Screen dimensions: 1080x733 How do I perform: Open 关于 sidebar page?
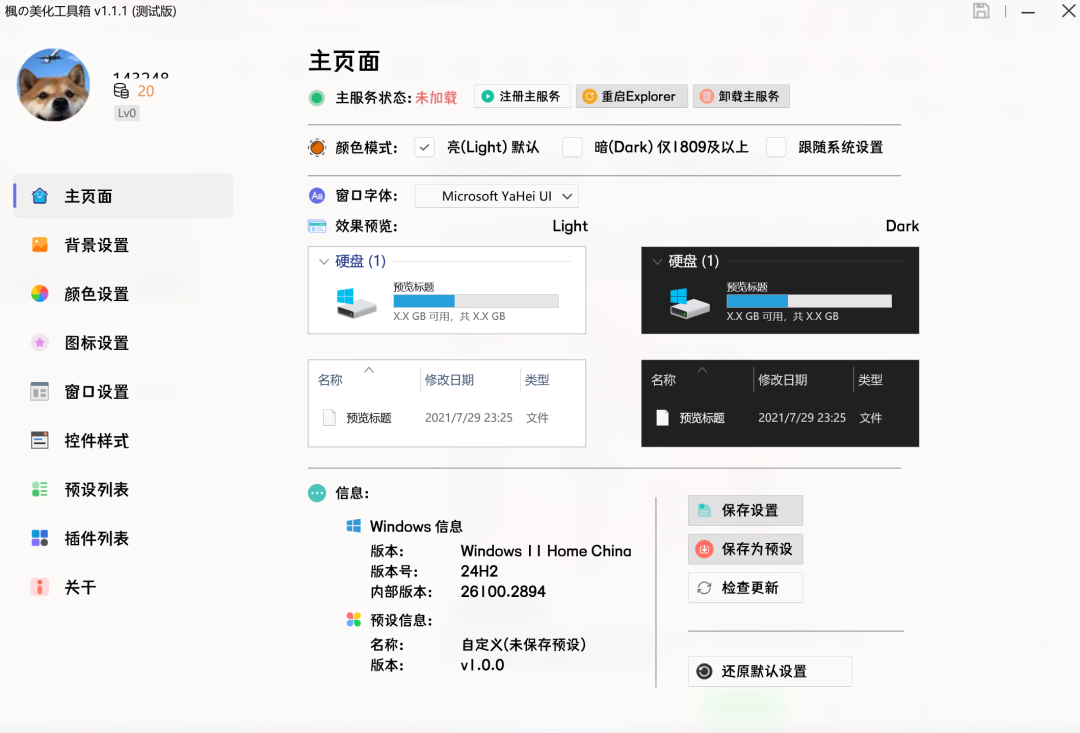click(123, 588)
